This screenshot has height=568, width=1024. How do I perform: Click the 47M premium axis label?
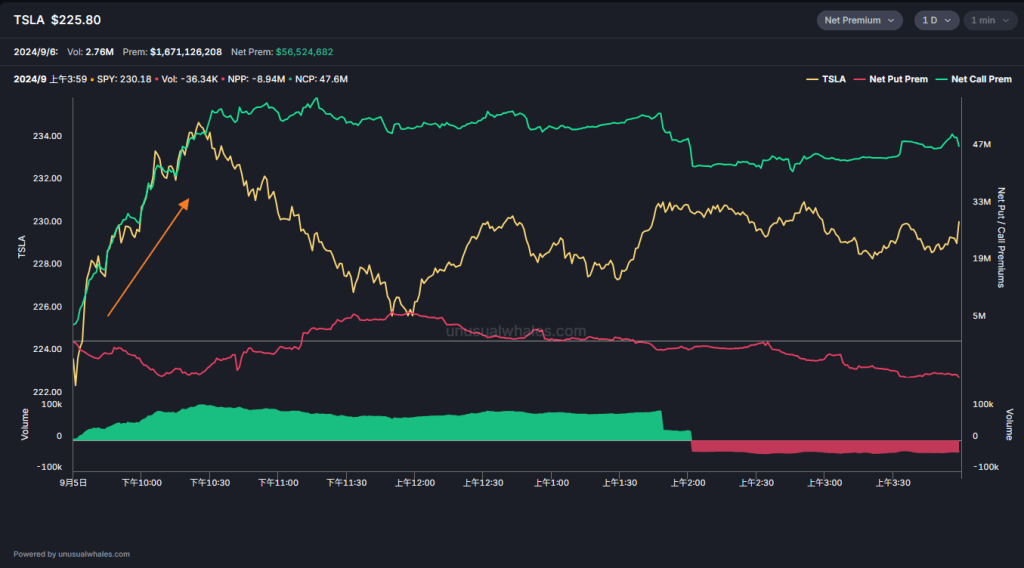[x=981, y=145]
